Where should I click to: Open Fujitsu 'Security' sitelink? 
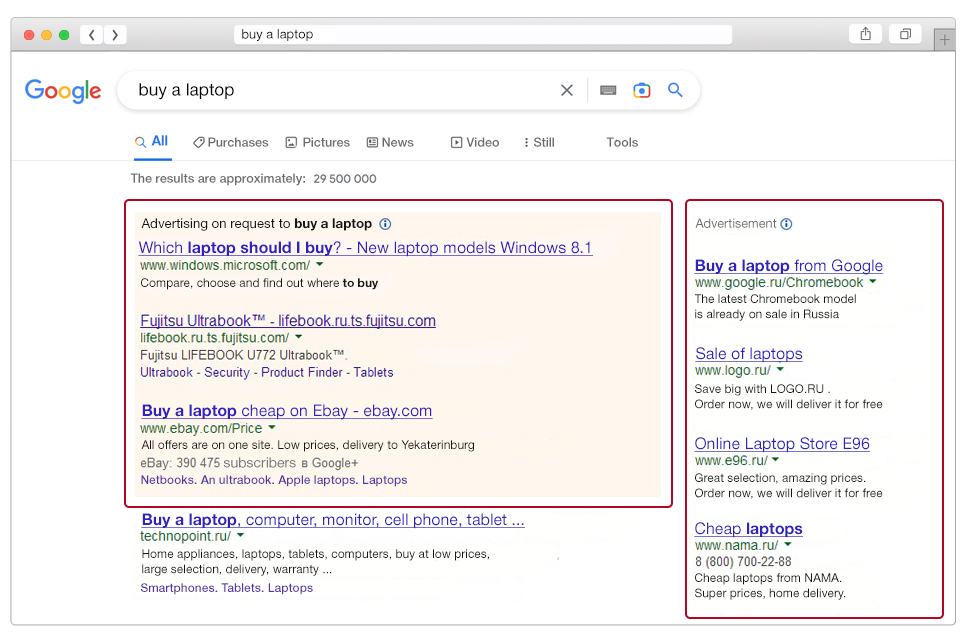[227, 372]
